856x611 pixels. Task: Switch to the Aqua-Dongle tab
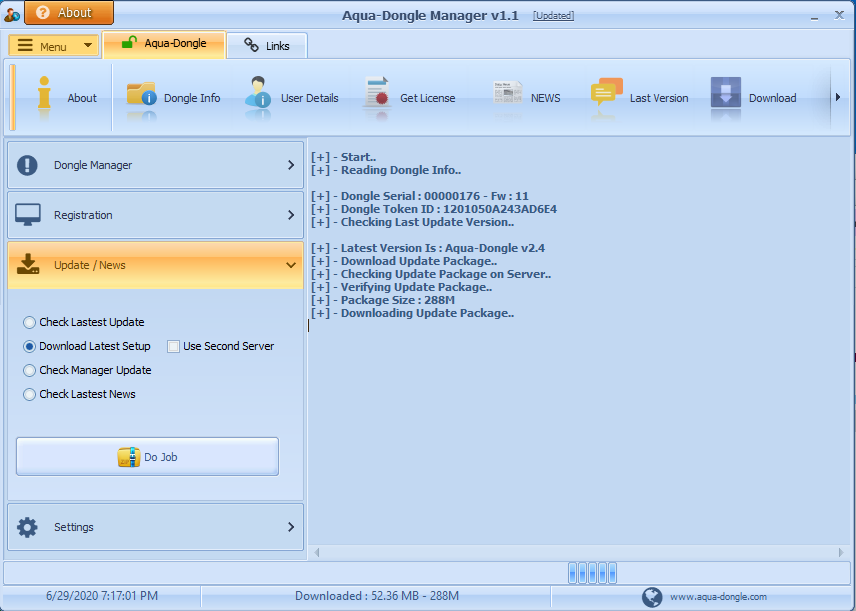coord(164,44)
